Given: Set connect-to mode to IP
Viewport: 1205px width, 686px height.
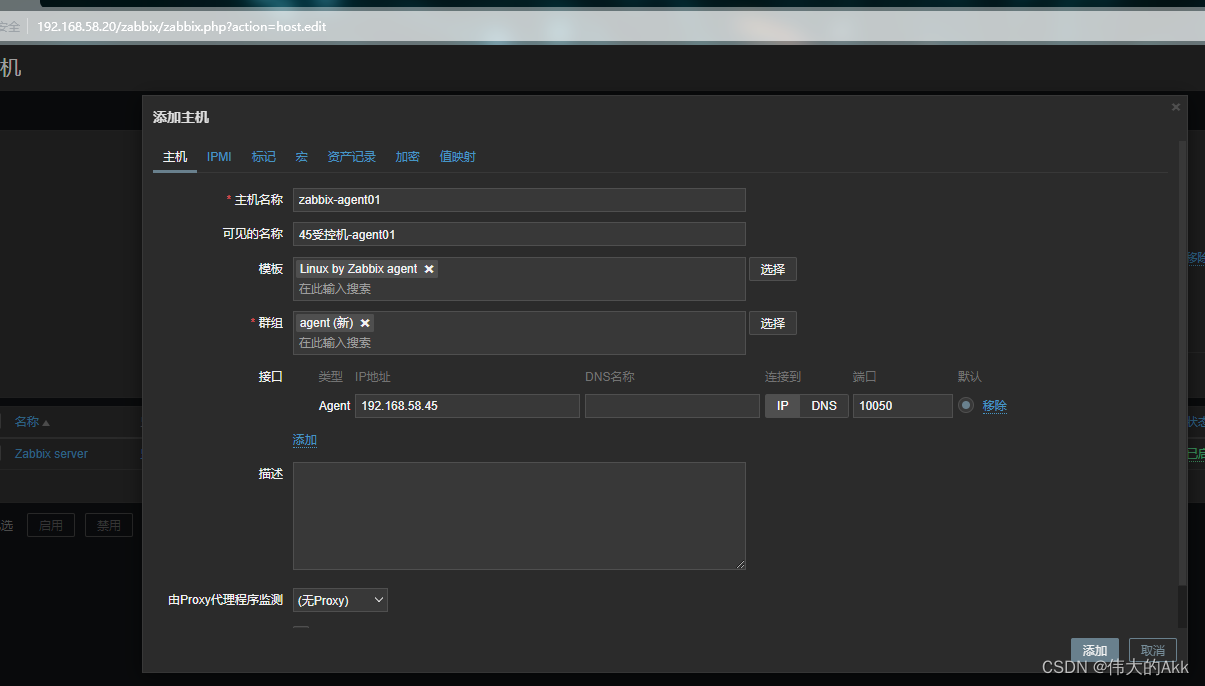Looking at the screenshot, I should click(783, 406).
